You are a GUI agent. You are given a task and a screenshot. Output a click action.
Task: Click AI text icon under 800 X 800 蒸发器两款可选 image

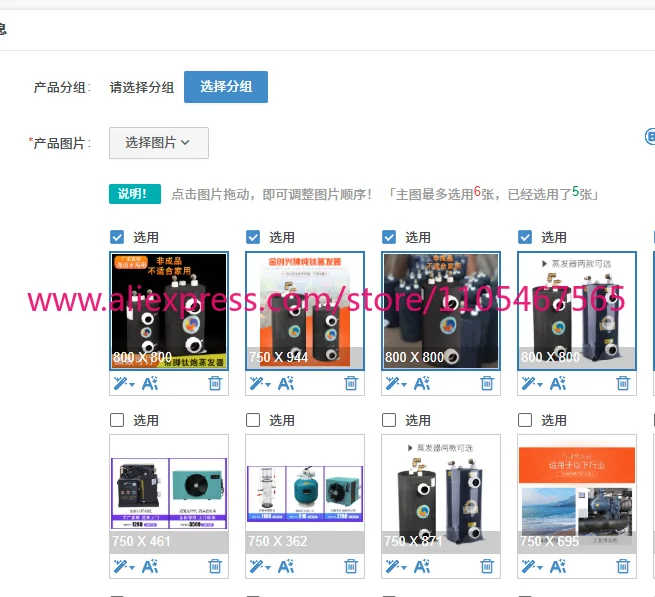(558, 383)
